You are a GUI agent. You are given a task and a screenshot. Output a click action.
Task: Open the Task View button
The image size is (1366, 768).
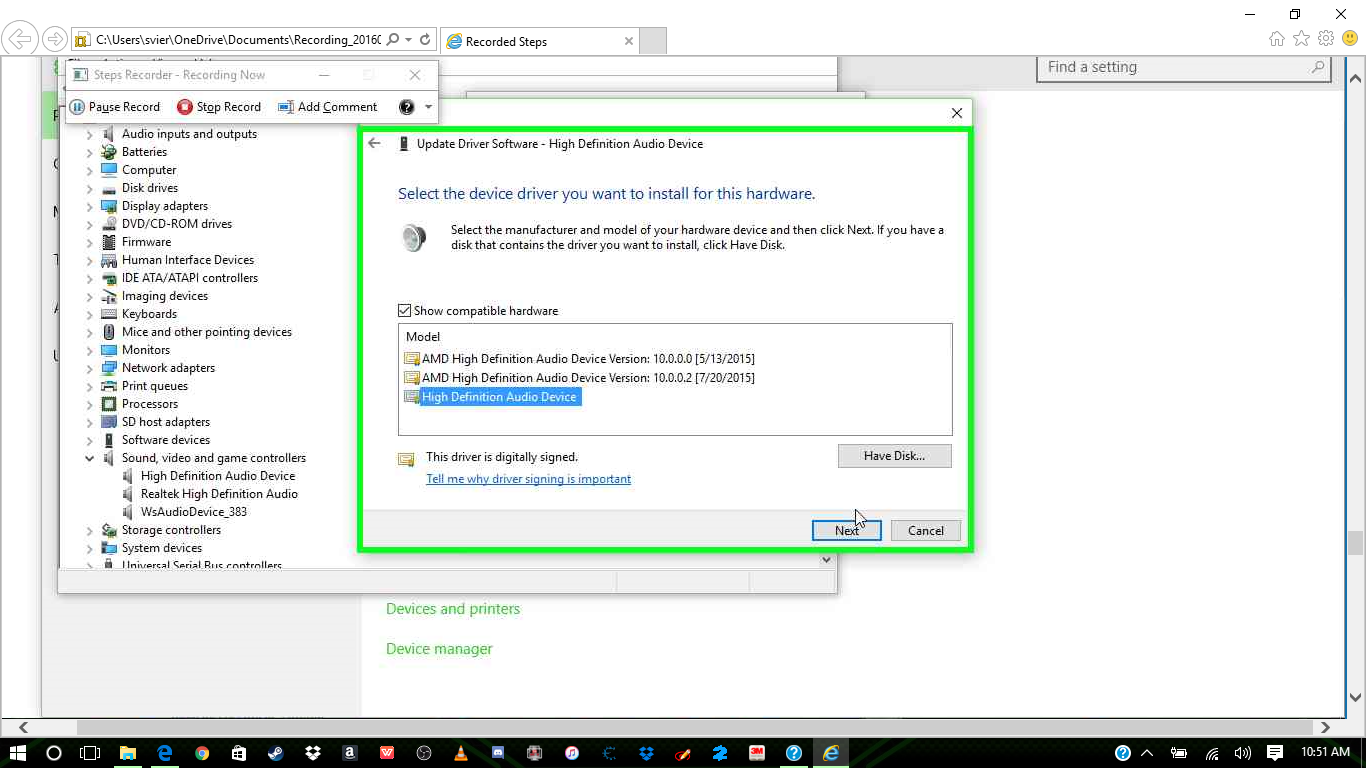click(91, 753)
